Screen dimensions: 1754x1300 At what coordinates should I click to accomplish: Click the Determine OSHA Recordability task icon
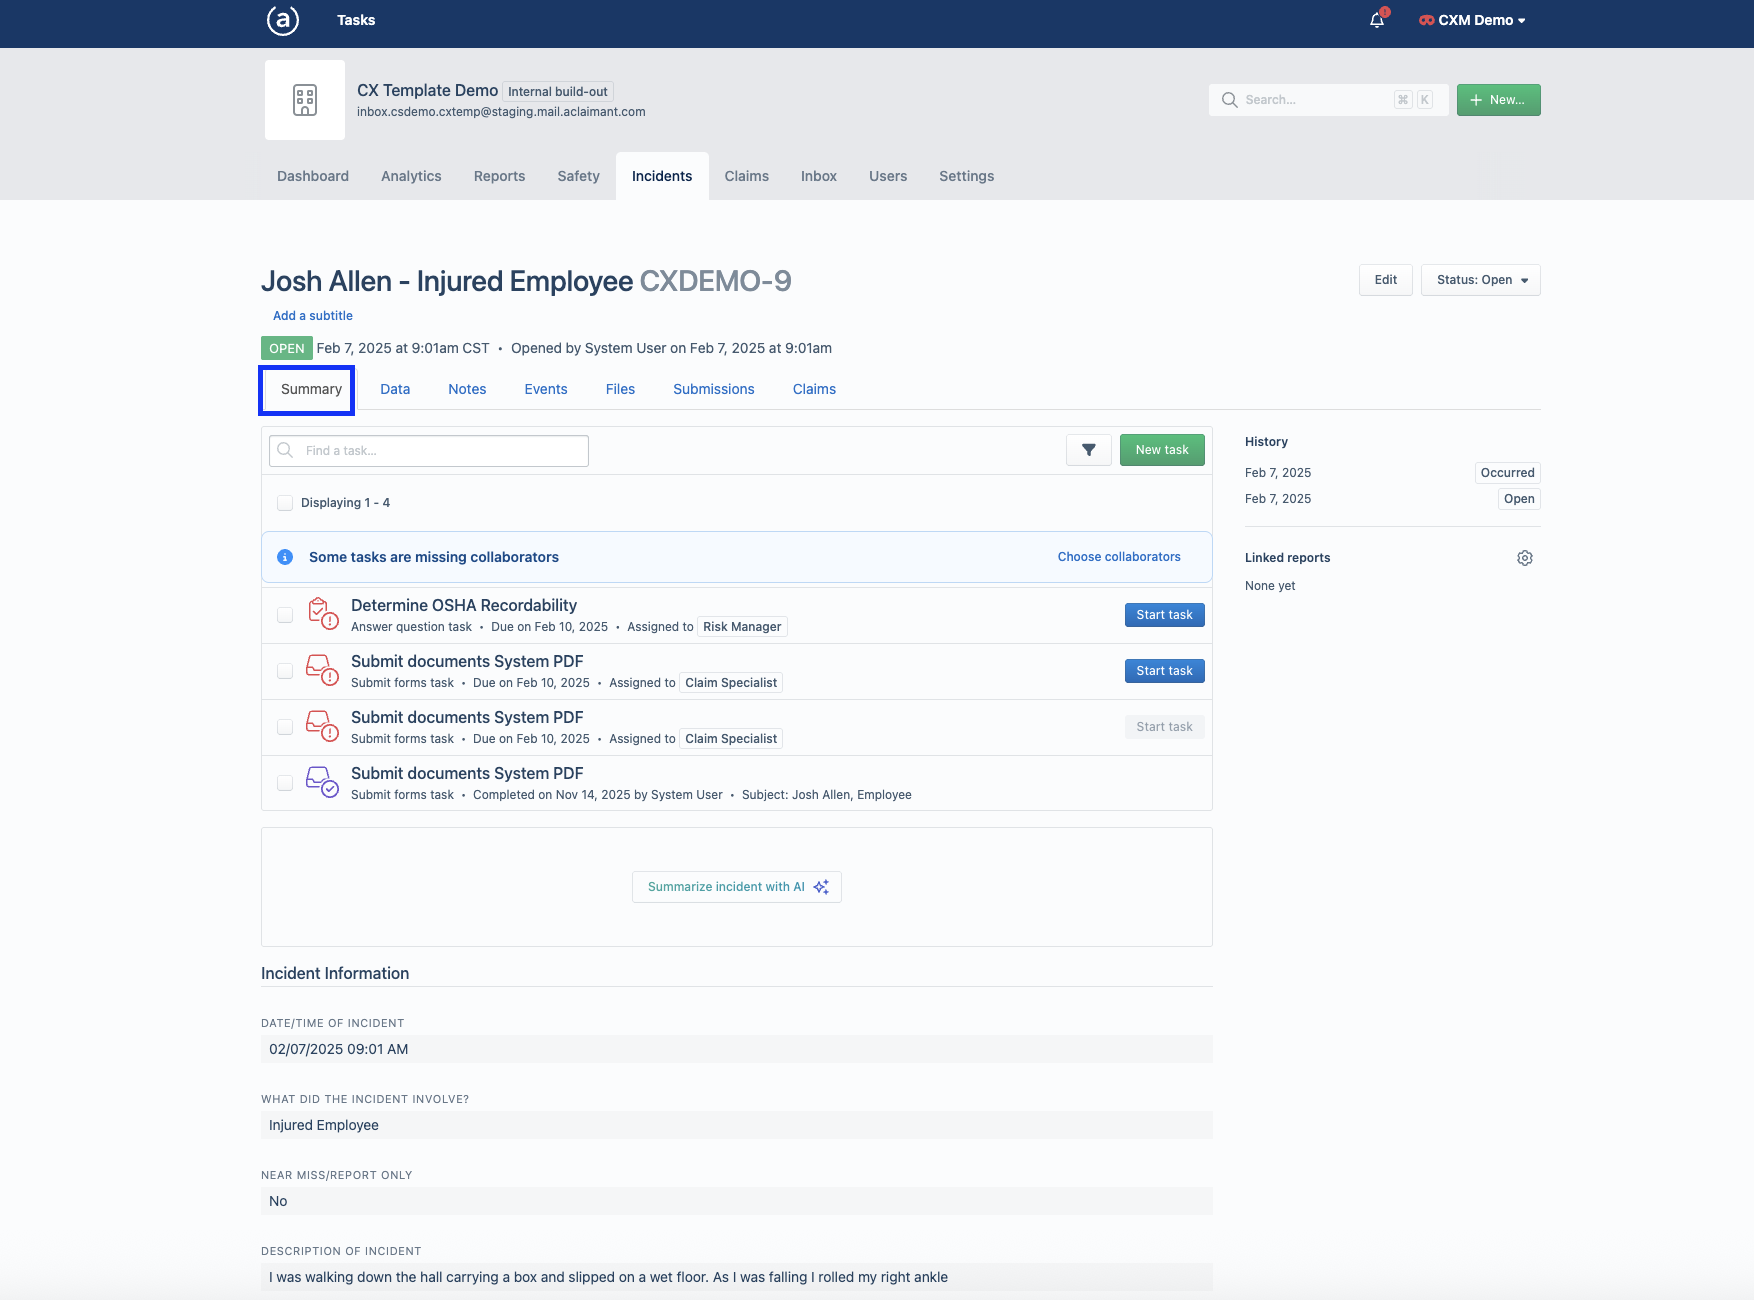tap(322, 614)
